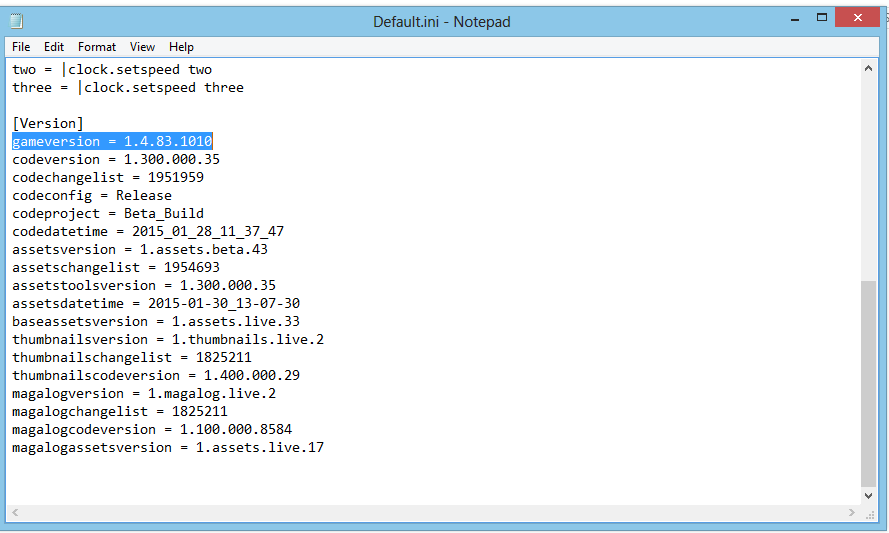
Task: Click the line 'two = |clock.setspeed two'
Action: [x=112, y=70]
